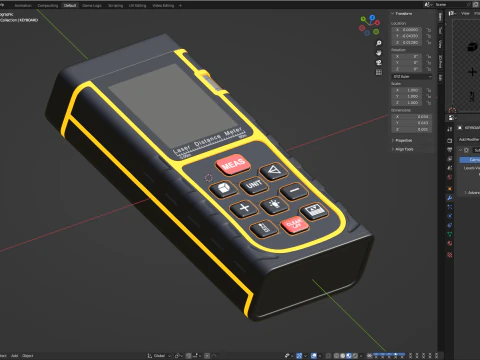Open the Object menu in viewport header

(28, 356)
